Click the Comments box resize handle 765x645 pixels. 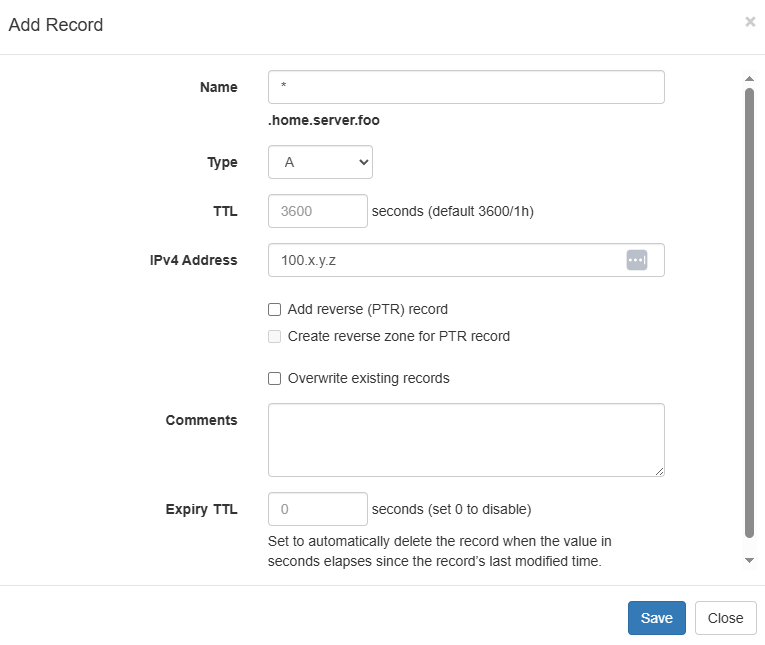click(659, 471)
